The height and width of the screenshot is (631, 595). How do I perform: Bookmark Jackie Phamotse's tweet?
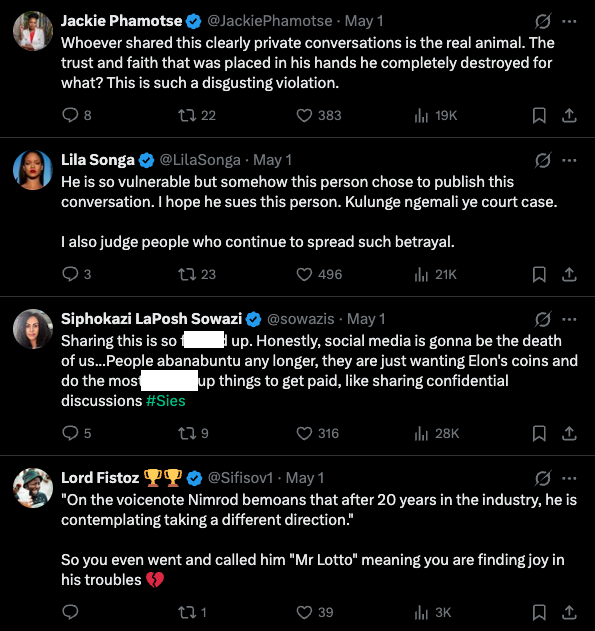coord(539,115)
